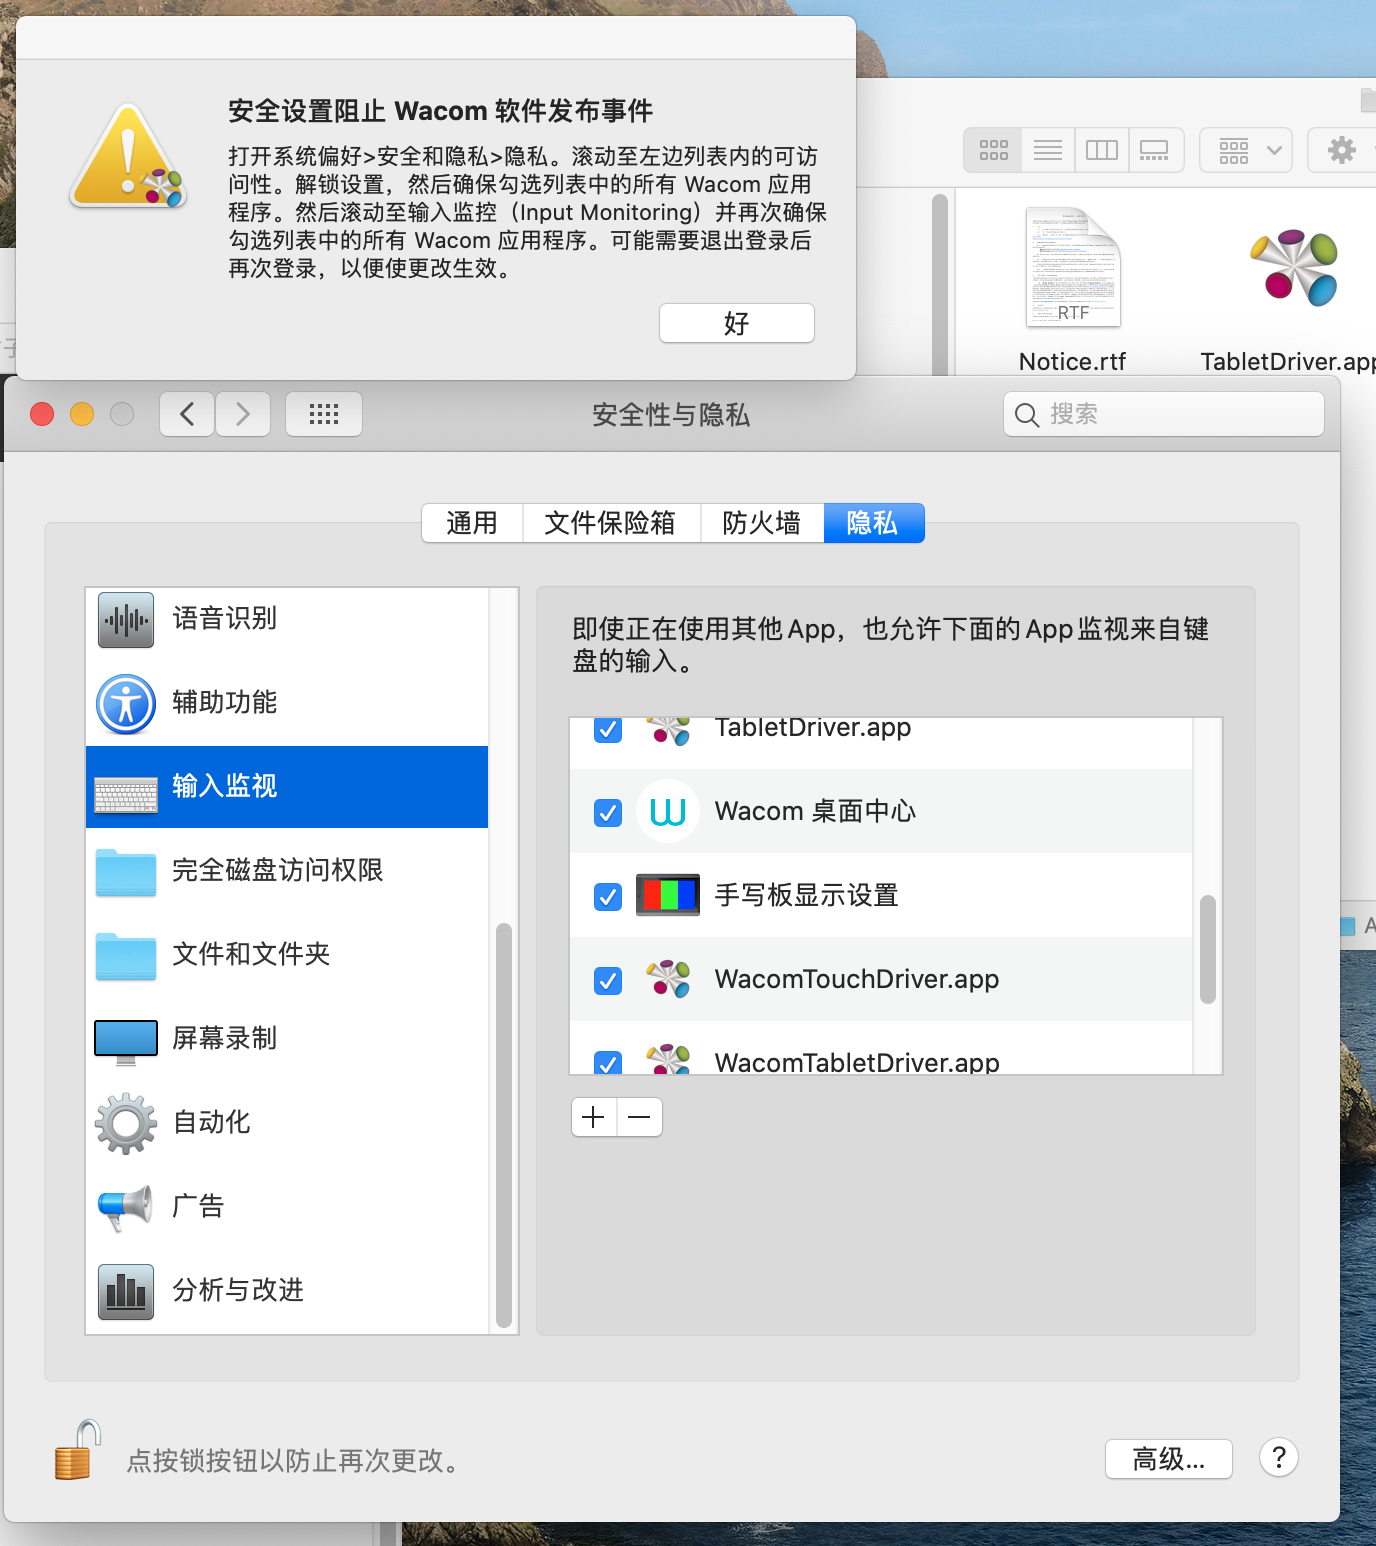Switch Finder to icon view
This screenshot has width=1376, height=1546.
[993, 150]
